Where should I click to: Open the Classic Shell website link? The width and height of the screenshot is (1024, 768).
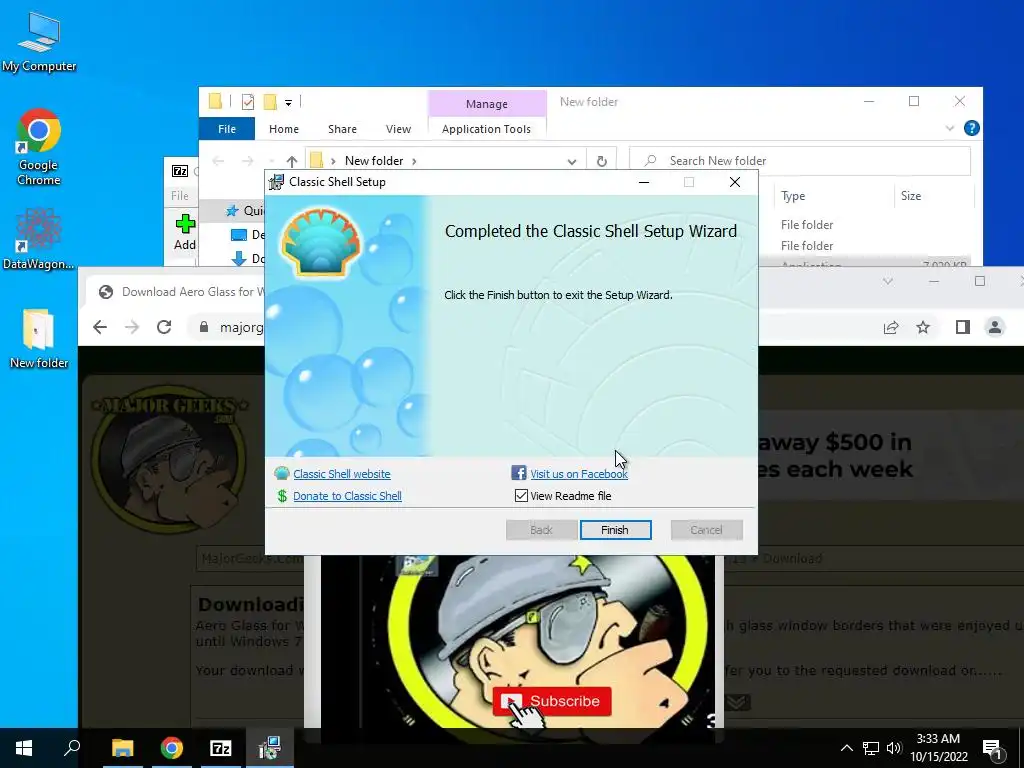tap(342, 474)
